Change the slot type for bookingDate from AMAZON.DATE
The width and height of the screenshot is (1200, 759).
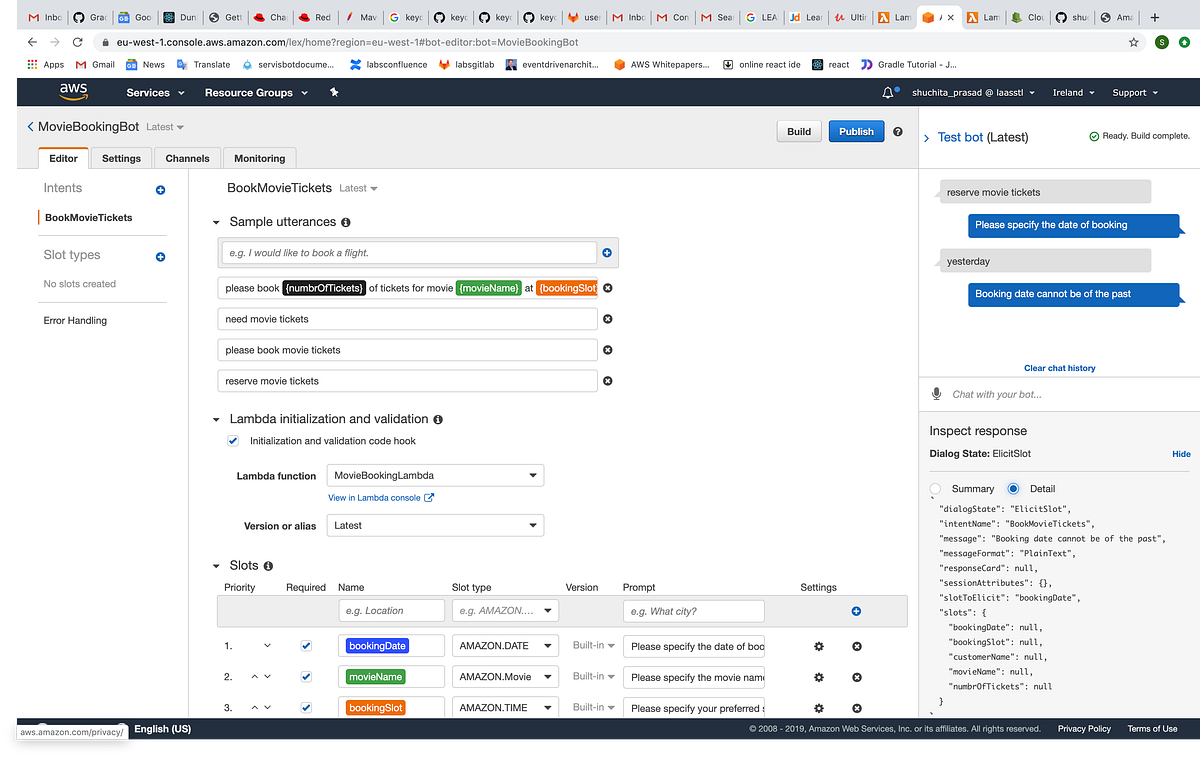tap(505, 645)
